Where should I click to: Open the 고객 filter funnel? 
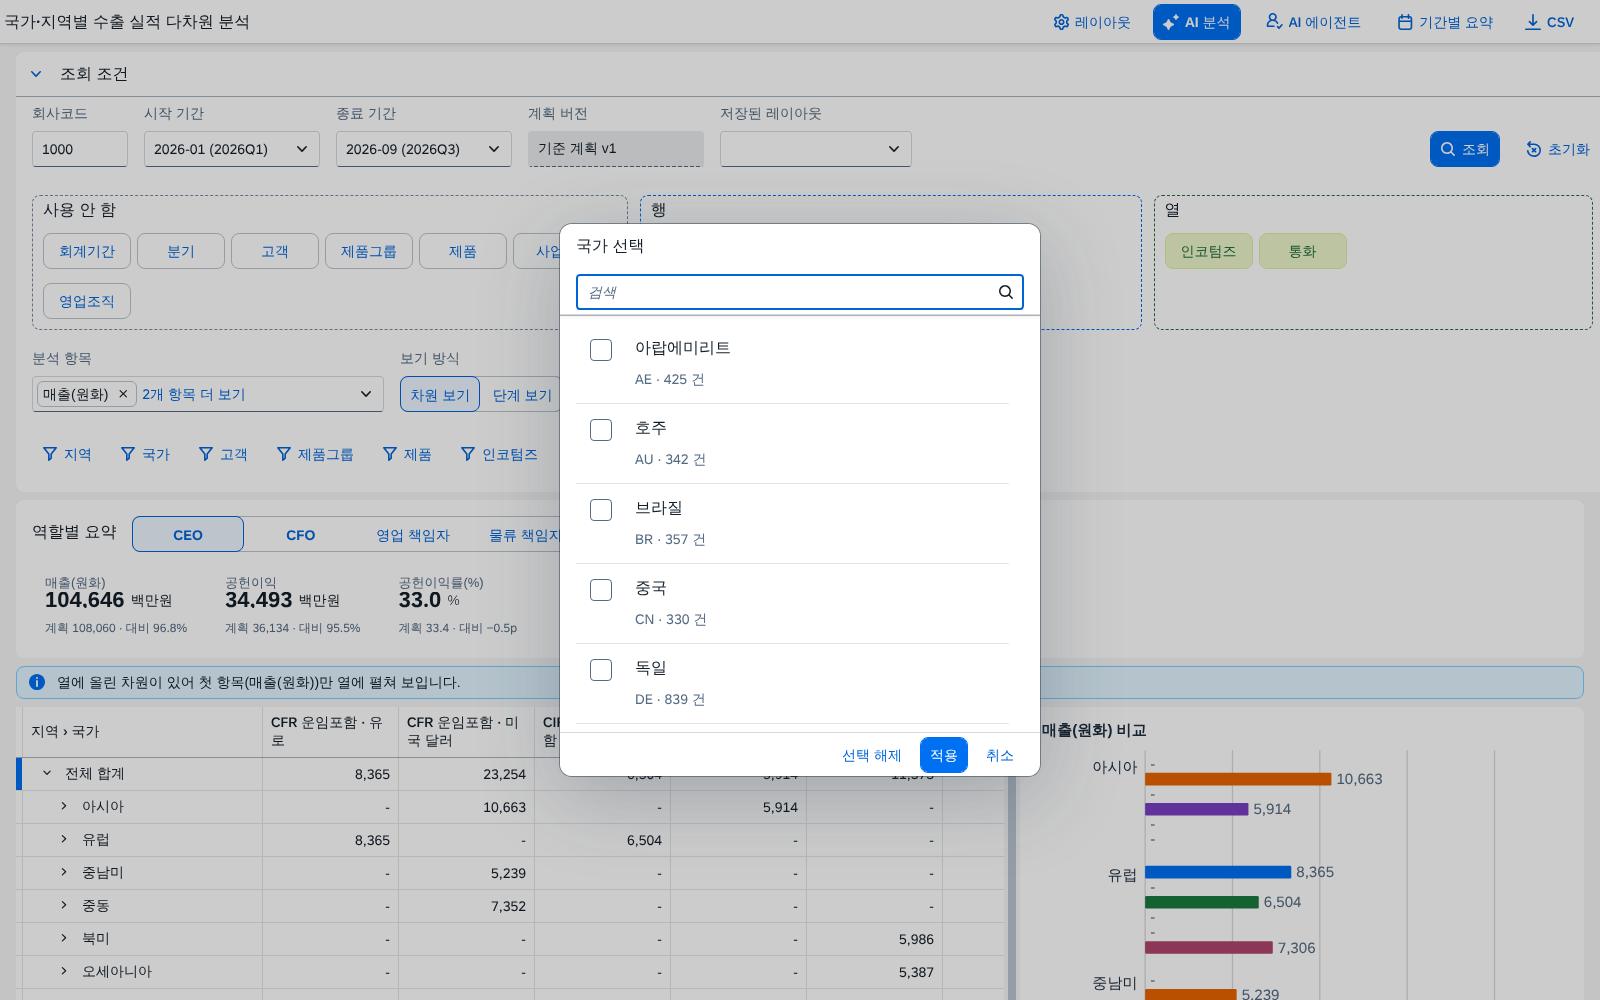coord(223,454)
